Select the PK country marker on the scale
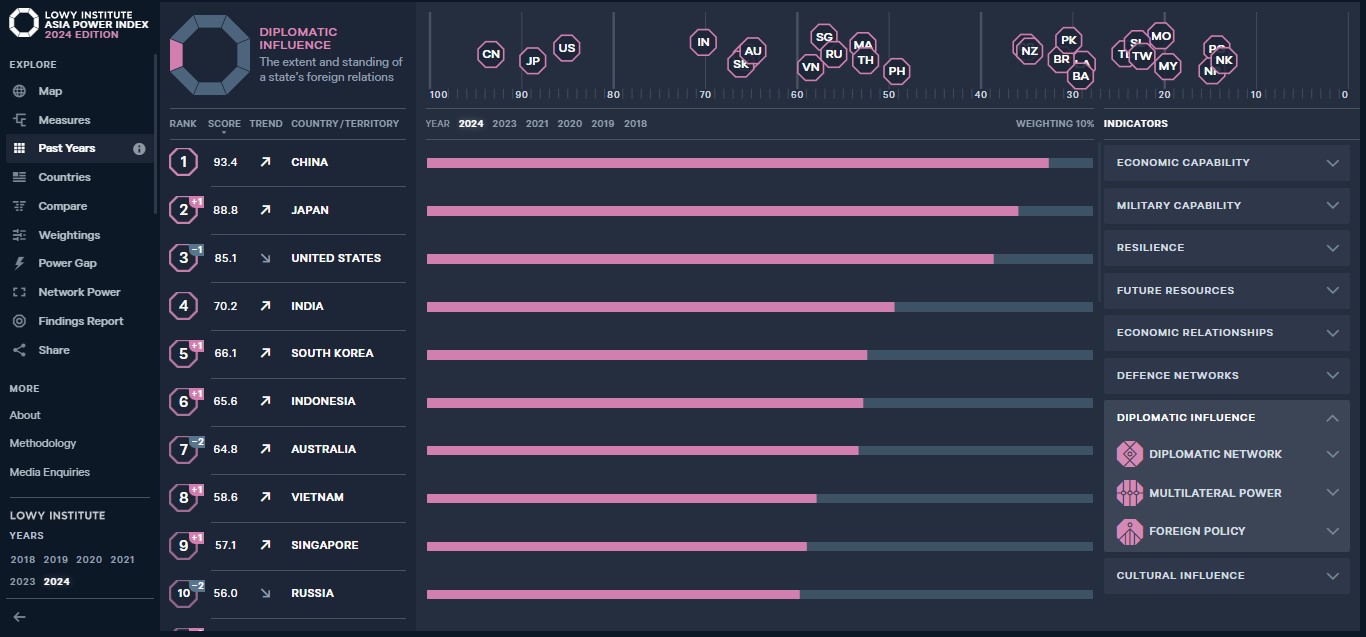This screenshot has width=1366, height=637. [x=1069, y=41]
